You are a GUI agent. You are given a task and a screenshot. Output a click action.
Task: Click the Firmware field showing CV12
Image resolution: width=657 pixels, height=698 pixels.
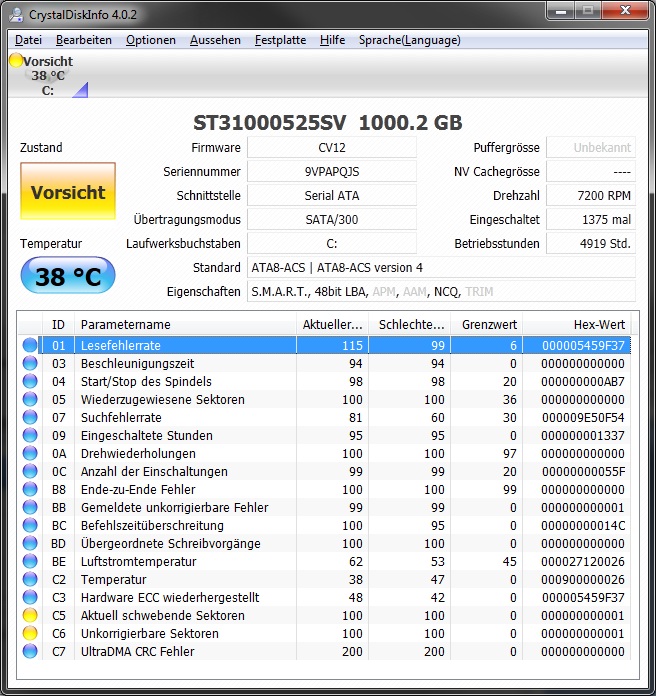tap(332, 147)
